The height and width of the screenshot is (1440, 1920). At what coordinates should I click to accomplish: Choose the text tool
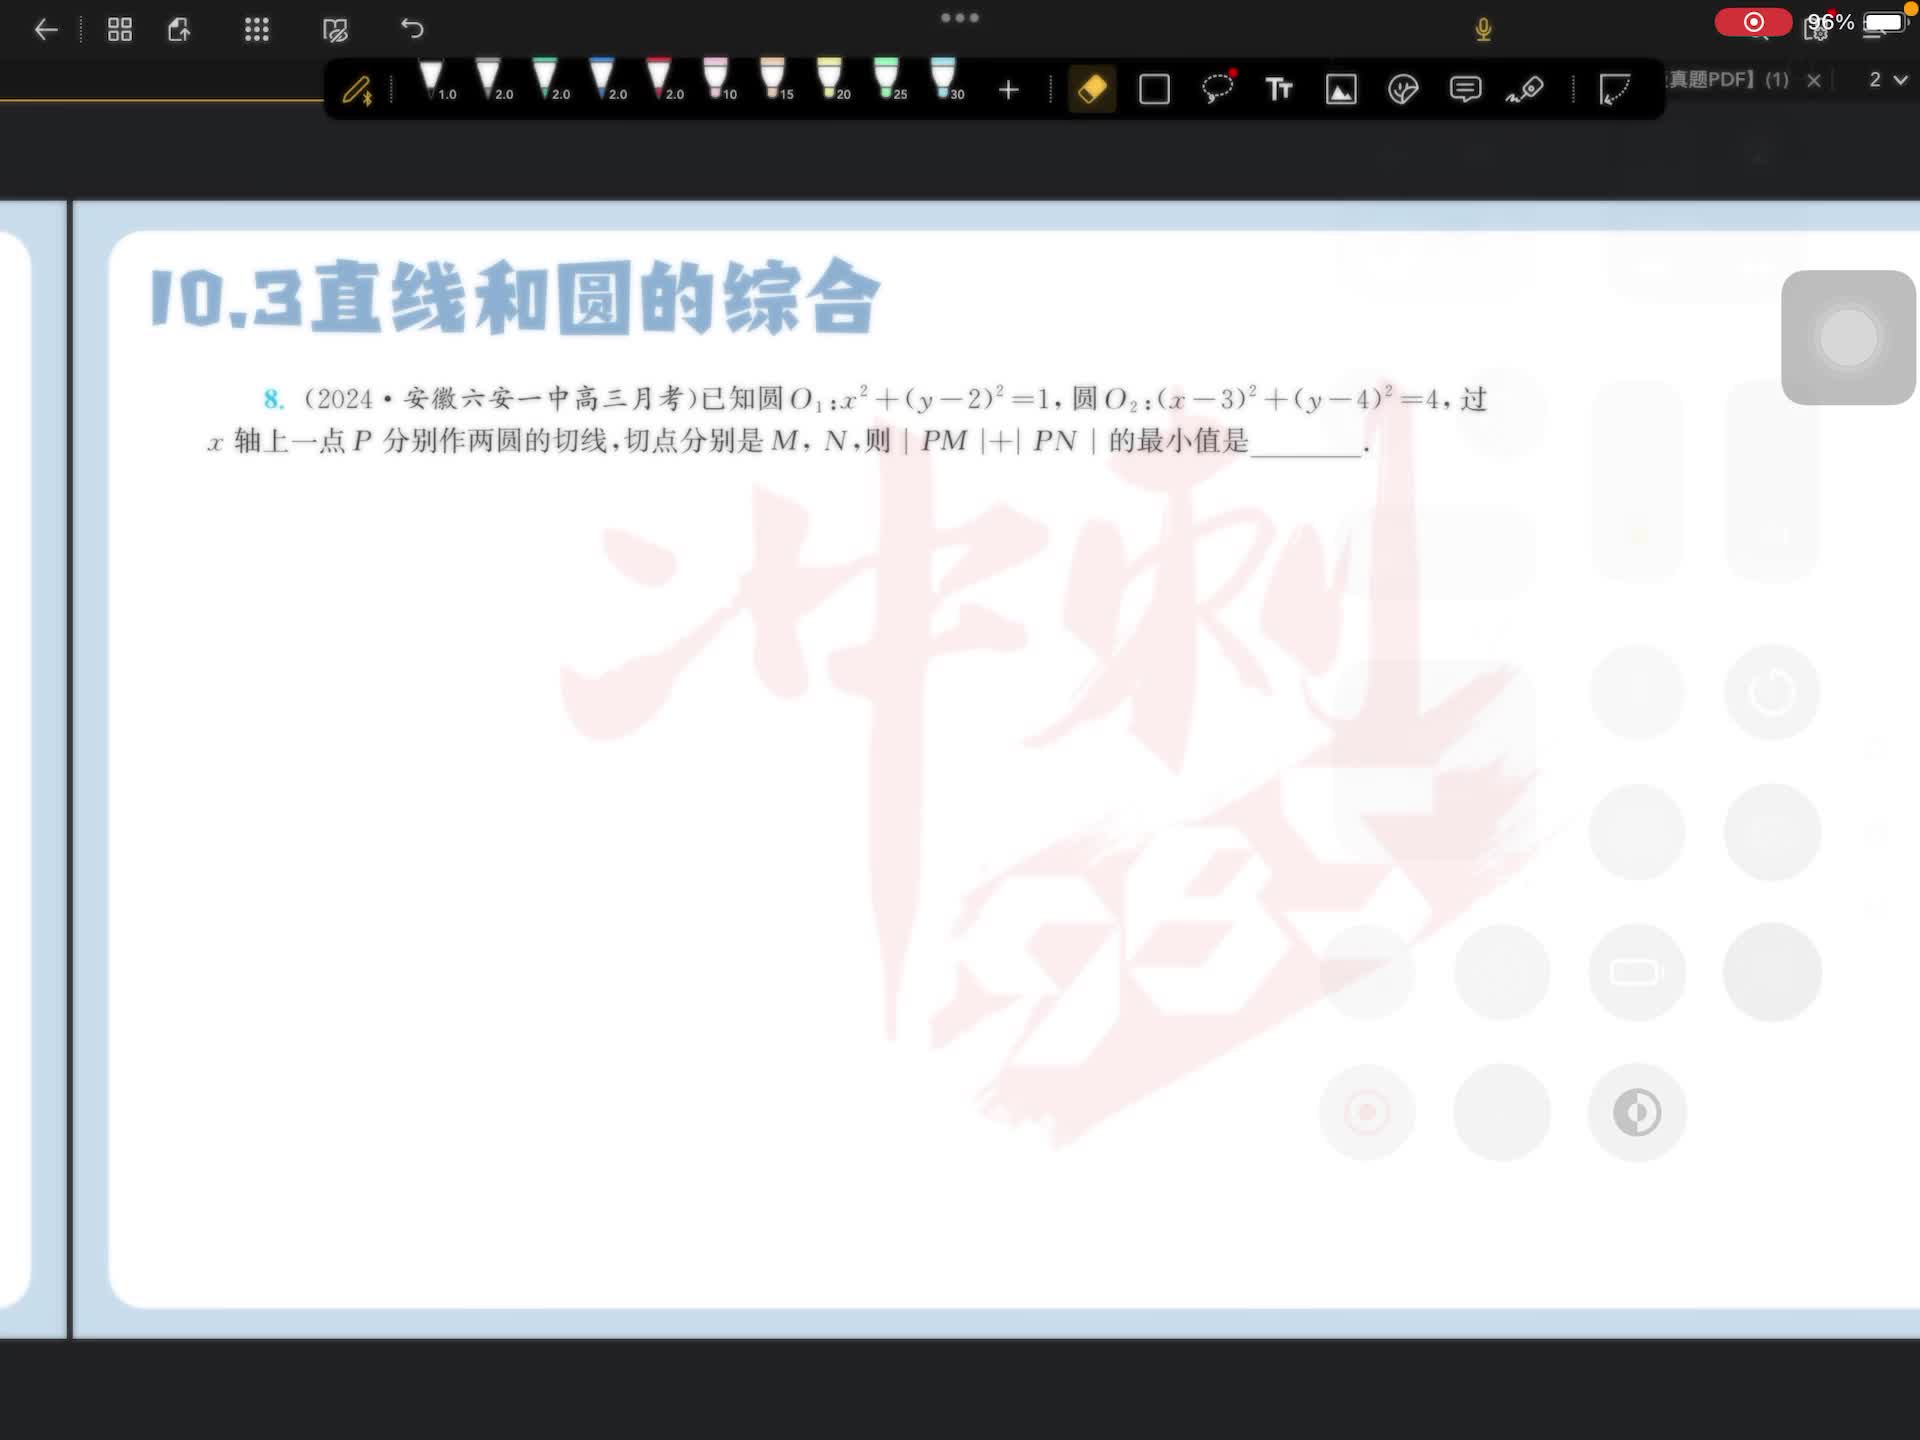pos(1278,89)
